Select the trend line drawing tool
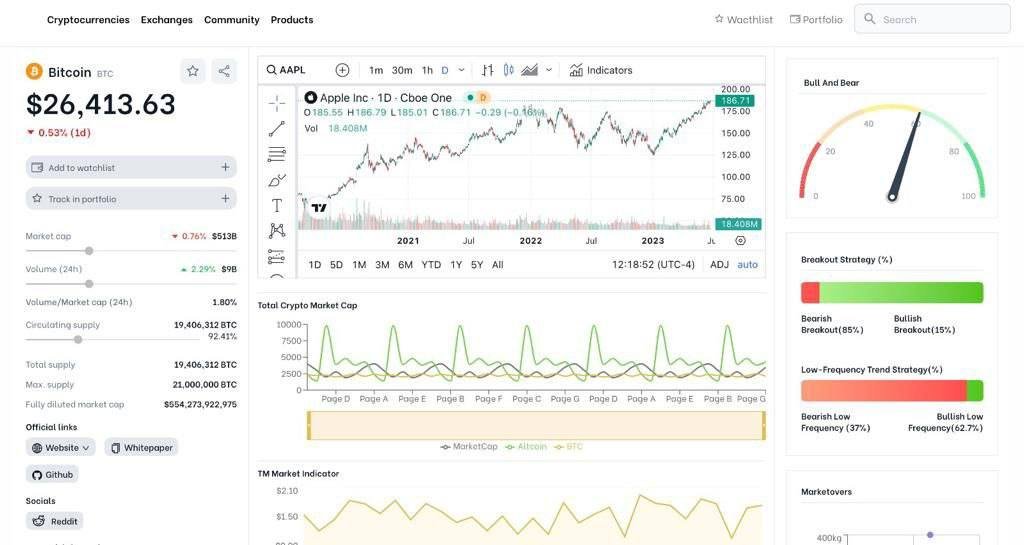Image resolution: width=1024 pixels, height=545 pixels. point(277,129)
